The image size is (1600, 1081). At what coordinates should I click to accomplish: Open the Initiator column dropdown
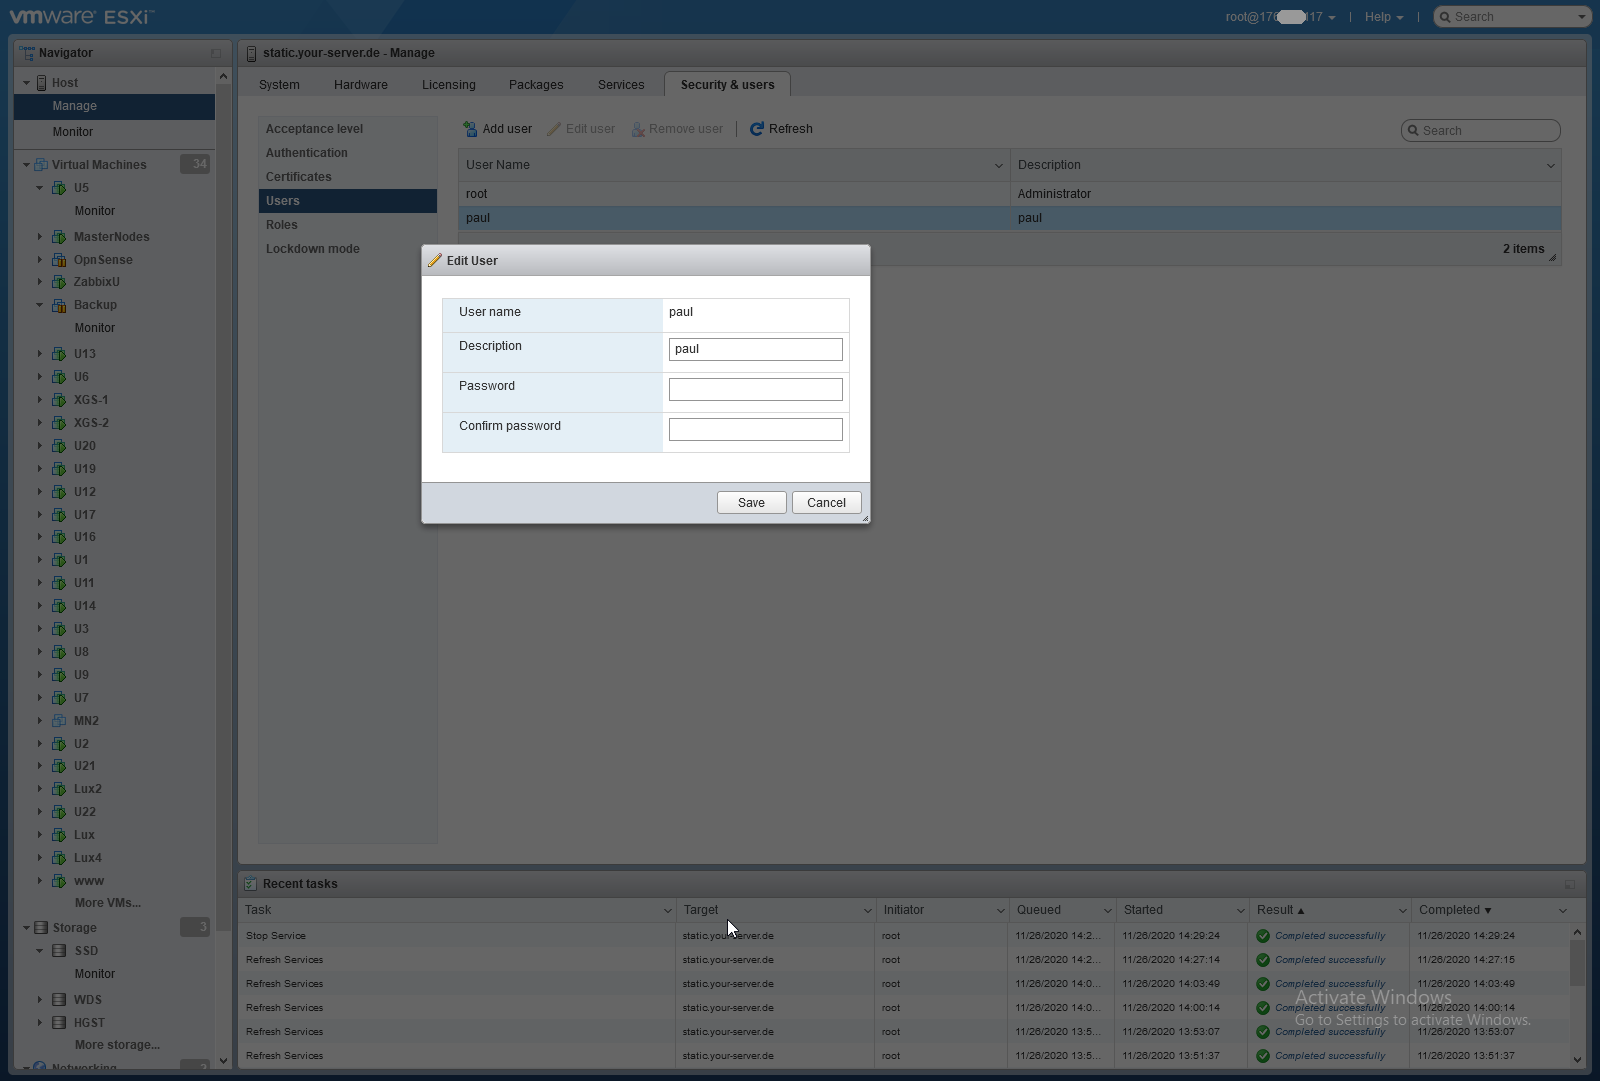[1000, 911]
